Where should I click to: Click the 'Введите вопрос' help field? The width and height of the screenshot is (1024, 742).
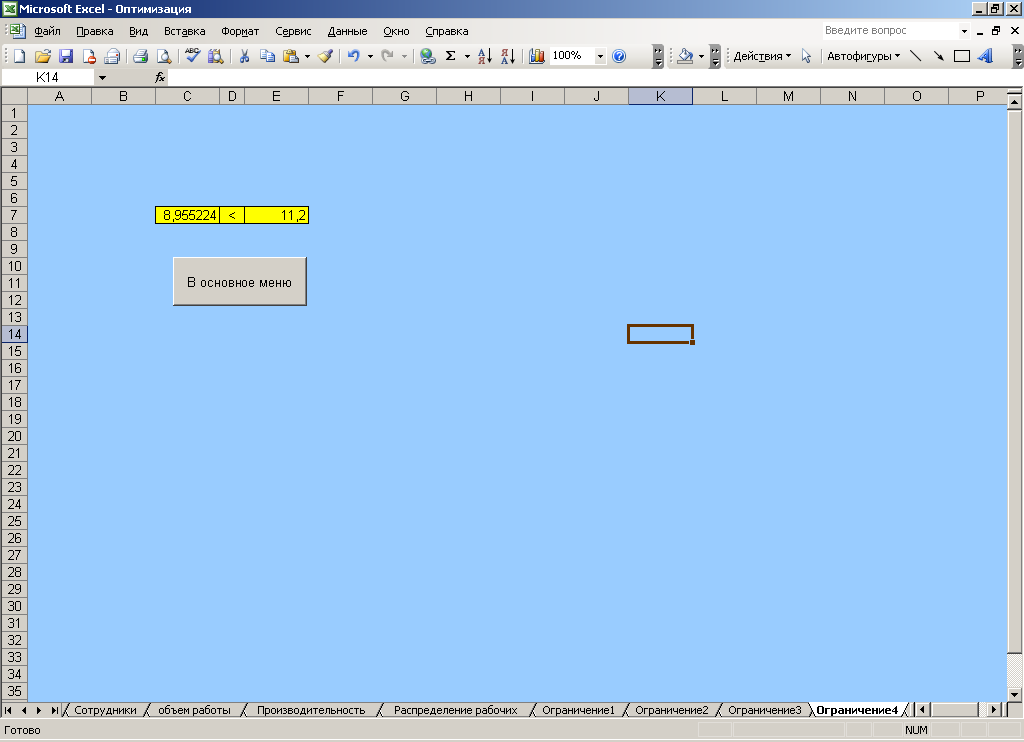point(888,31)
